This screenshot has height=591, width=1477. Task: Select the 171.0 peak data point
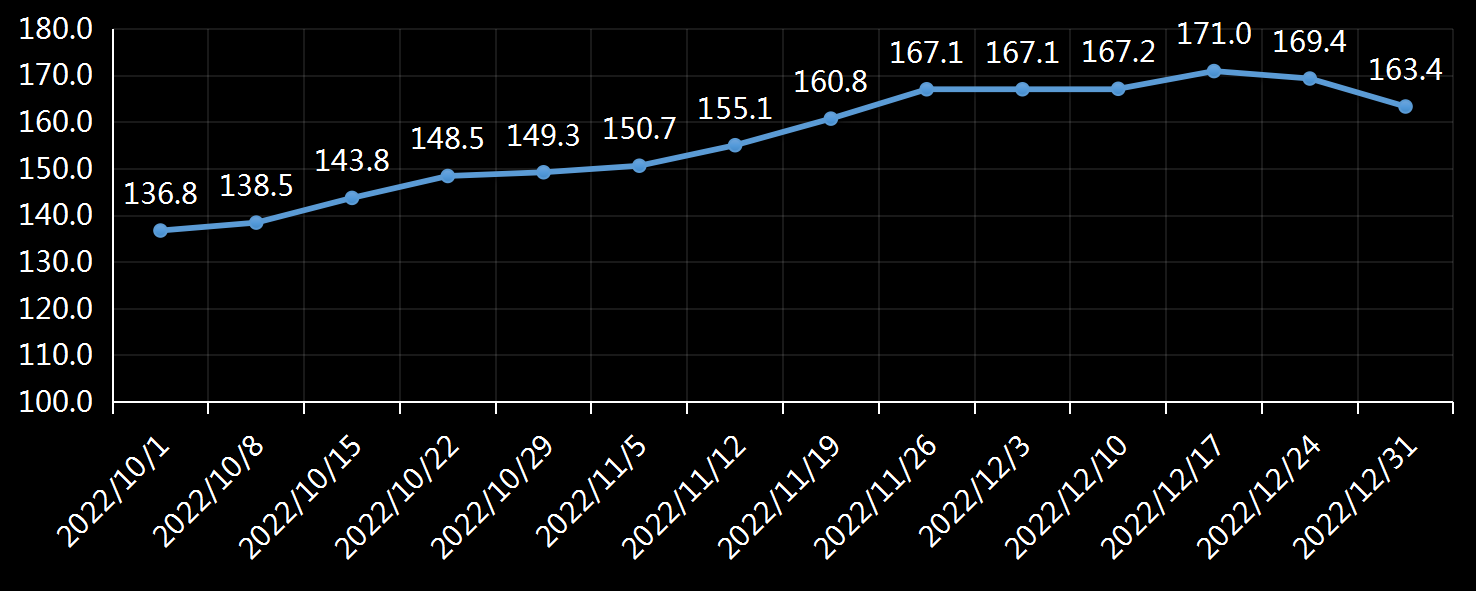click(1213, 71)
